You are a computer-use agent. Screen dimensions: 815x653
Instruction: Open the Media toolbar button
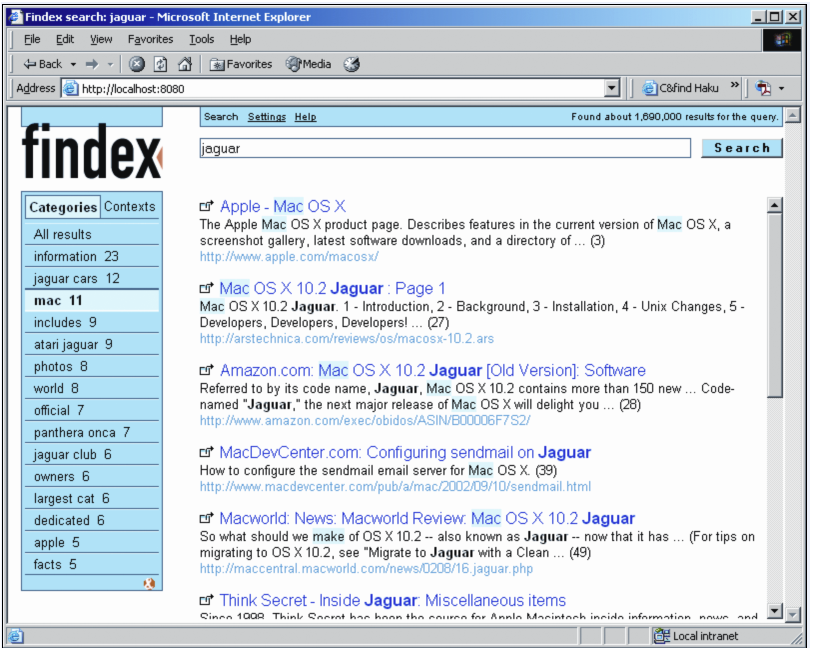[308, 64]
